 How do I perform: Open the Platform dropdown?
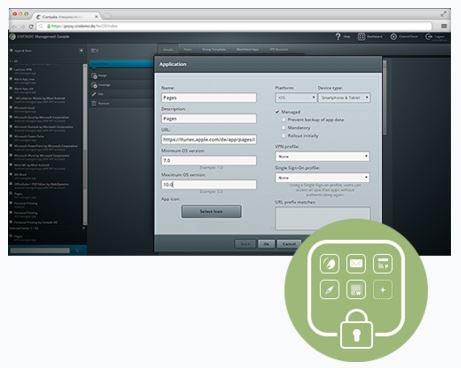click(x=296, y=98)
